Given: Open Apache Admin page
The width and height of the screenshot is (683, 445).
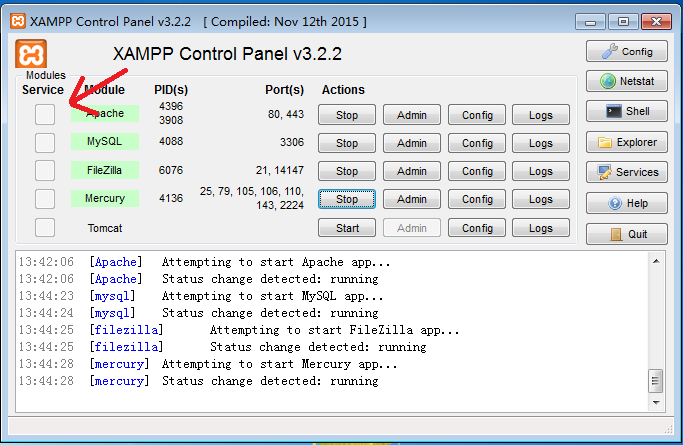Looking at the screenshot, I should click(412, 115).
